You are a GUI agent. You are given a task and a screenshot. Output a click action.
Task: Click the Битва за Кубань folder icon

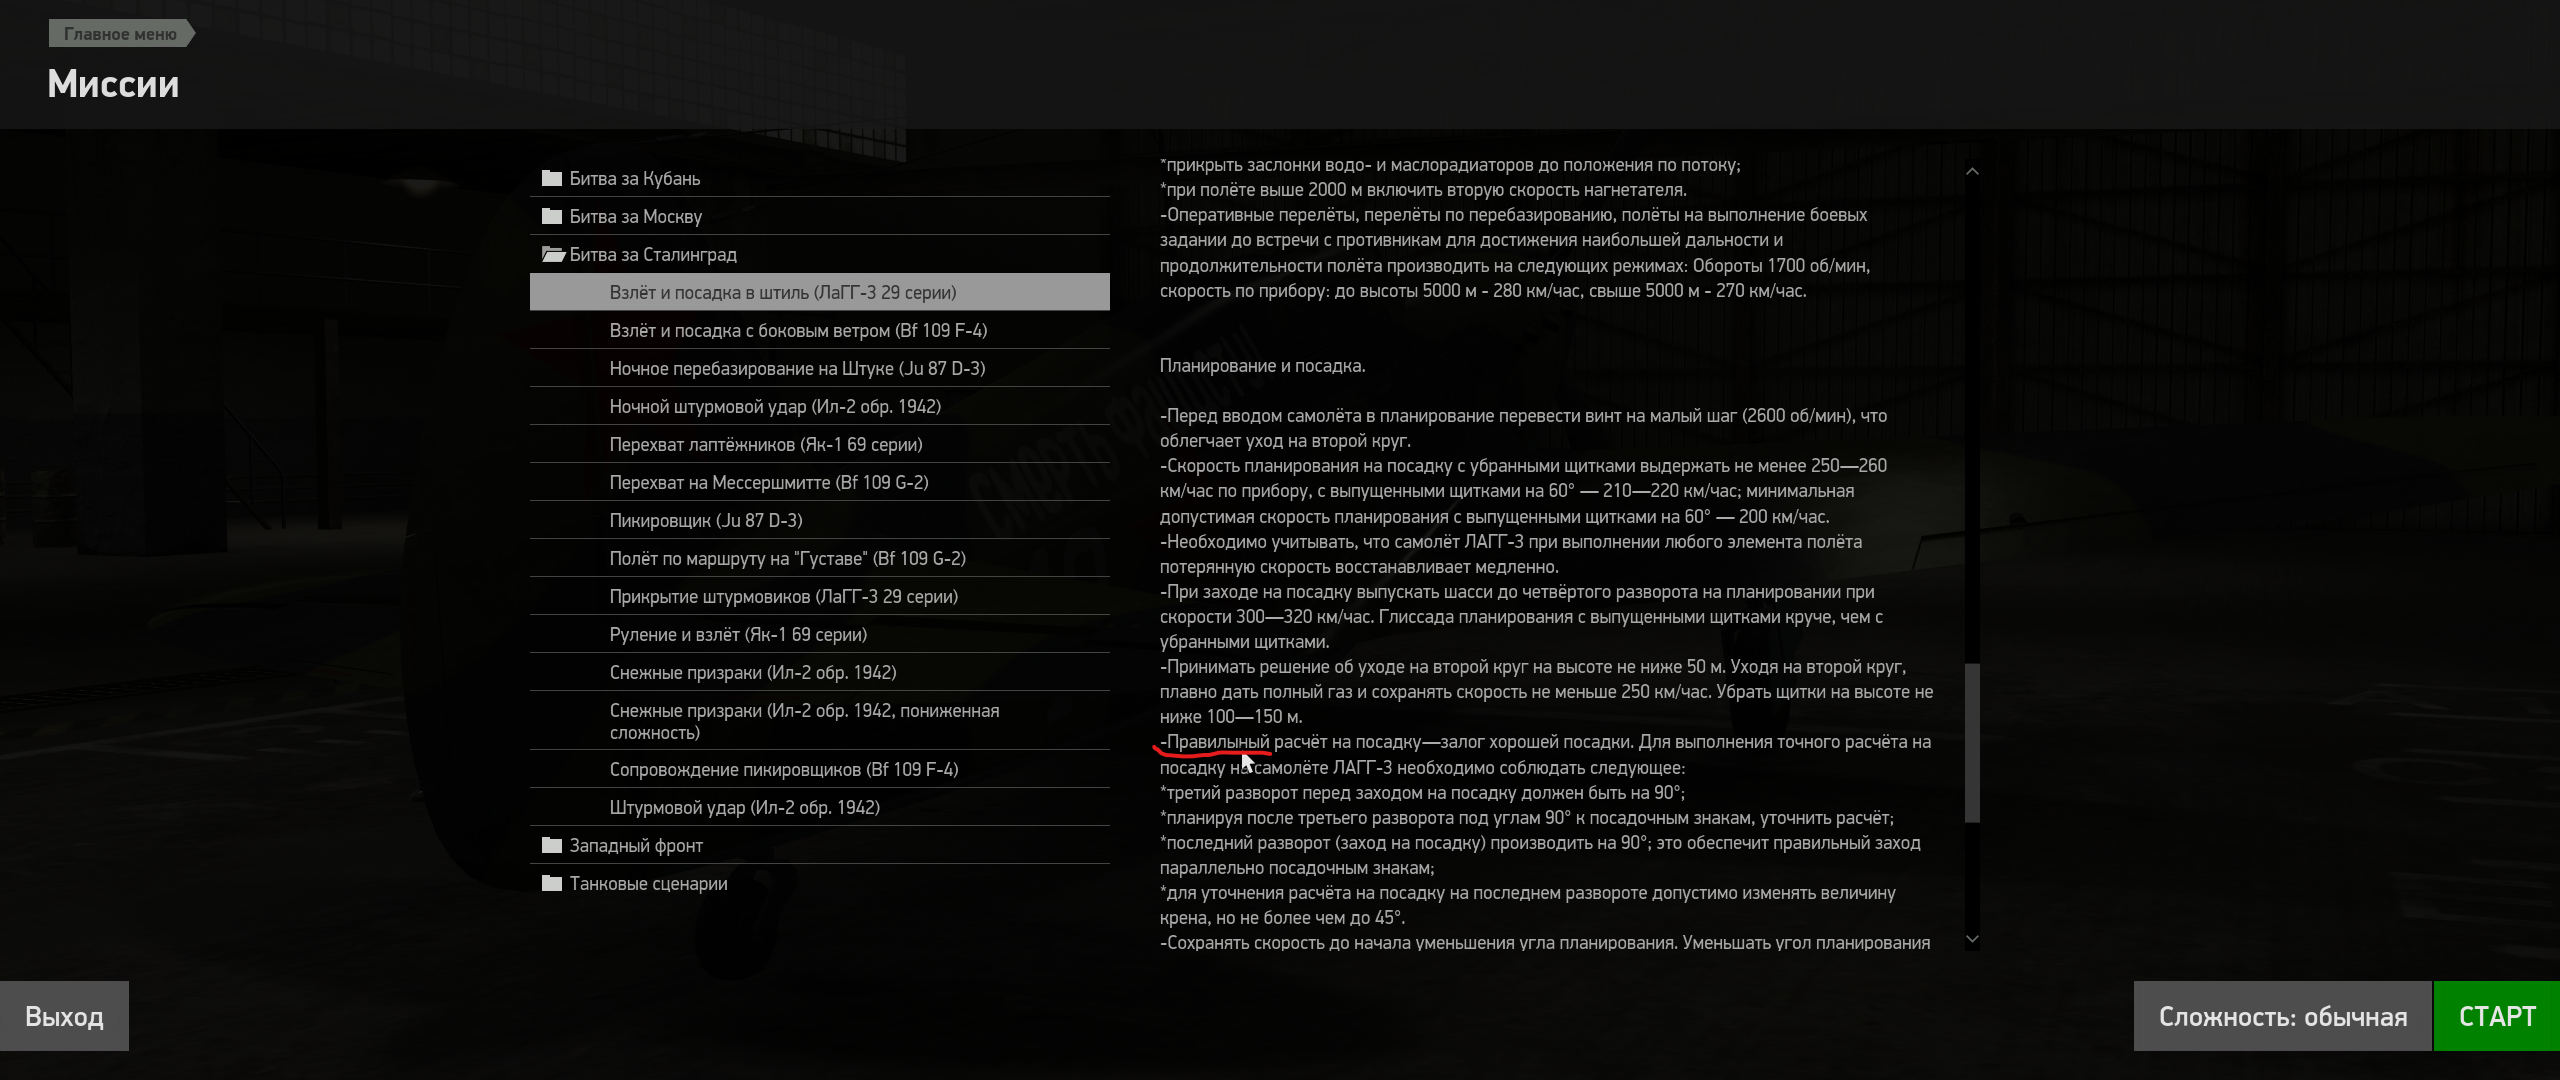pos(551,178)
